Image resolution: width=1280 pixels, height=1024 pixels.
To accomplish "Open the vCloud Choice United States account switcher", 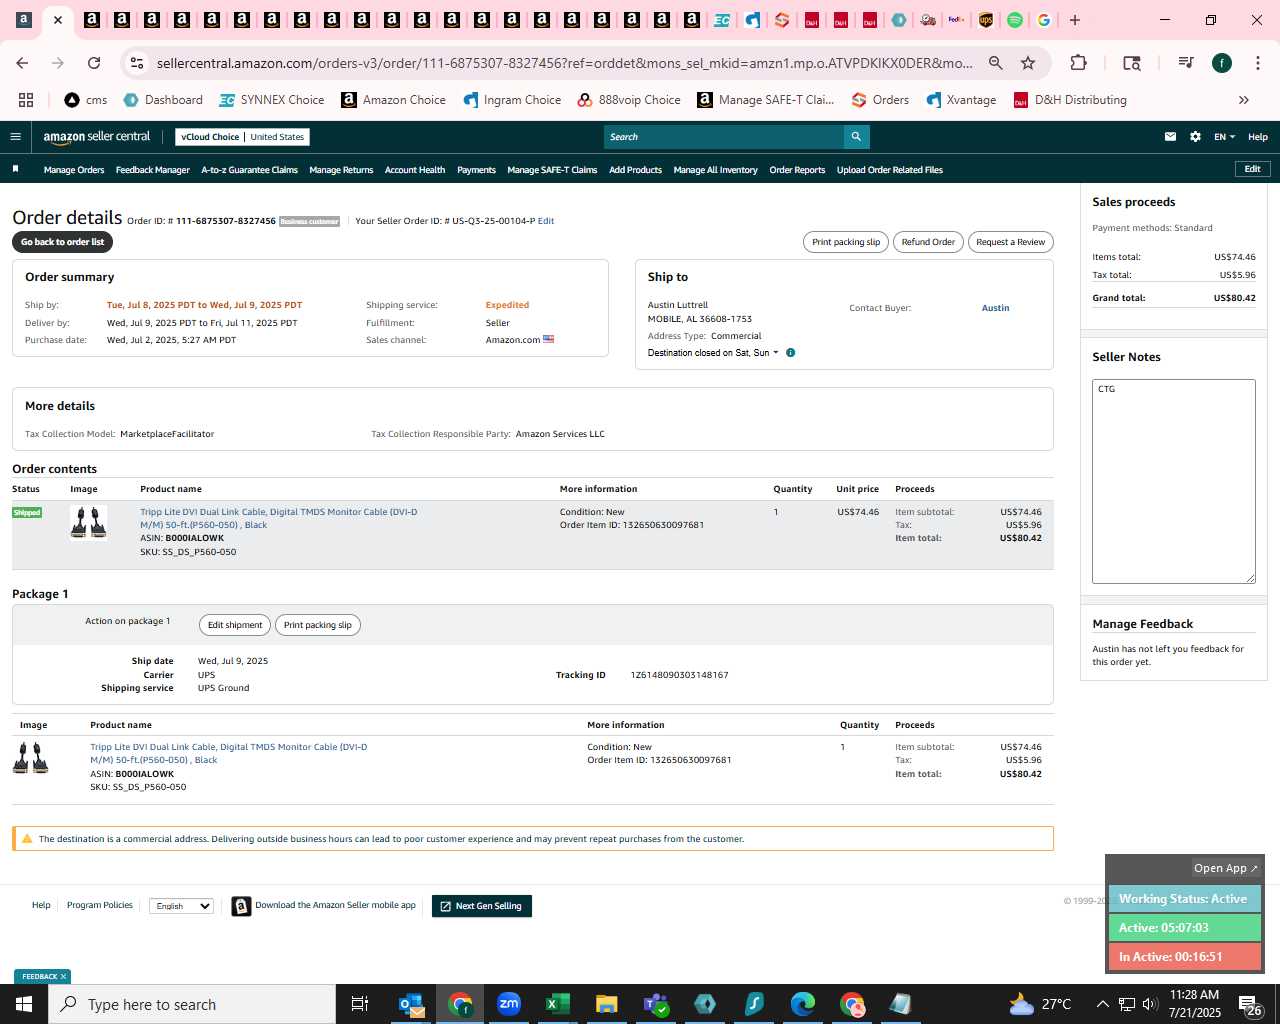I will (242, 137).
